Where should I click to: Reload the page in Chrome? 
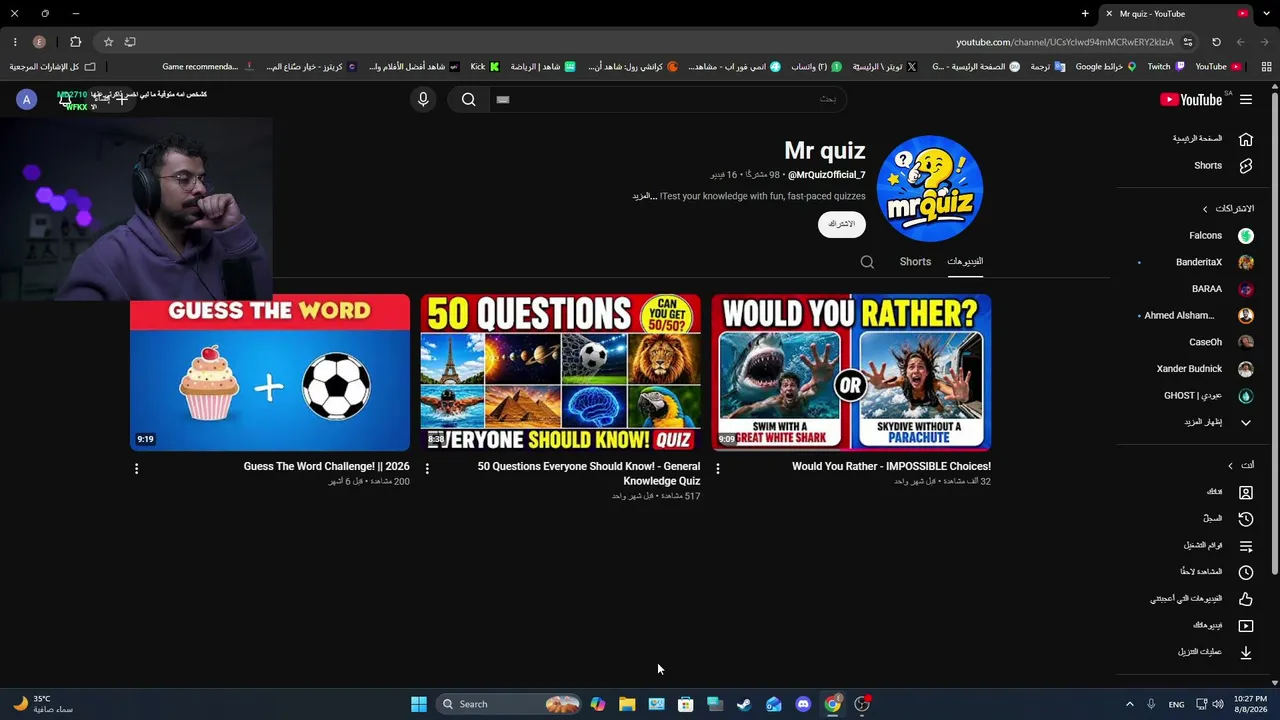click(x=1216, y=42)
